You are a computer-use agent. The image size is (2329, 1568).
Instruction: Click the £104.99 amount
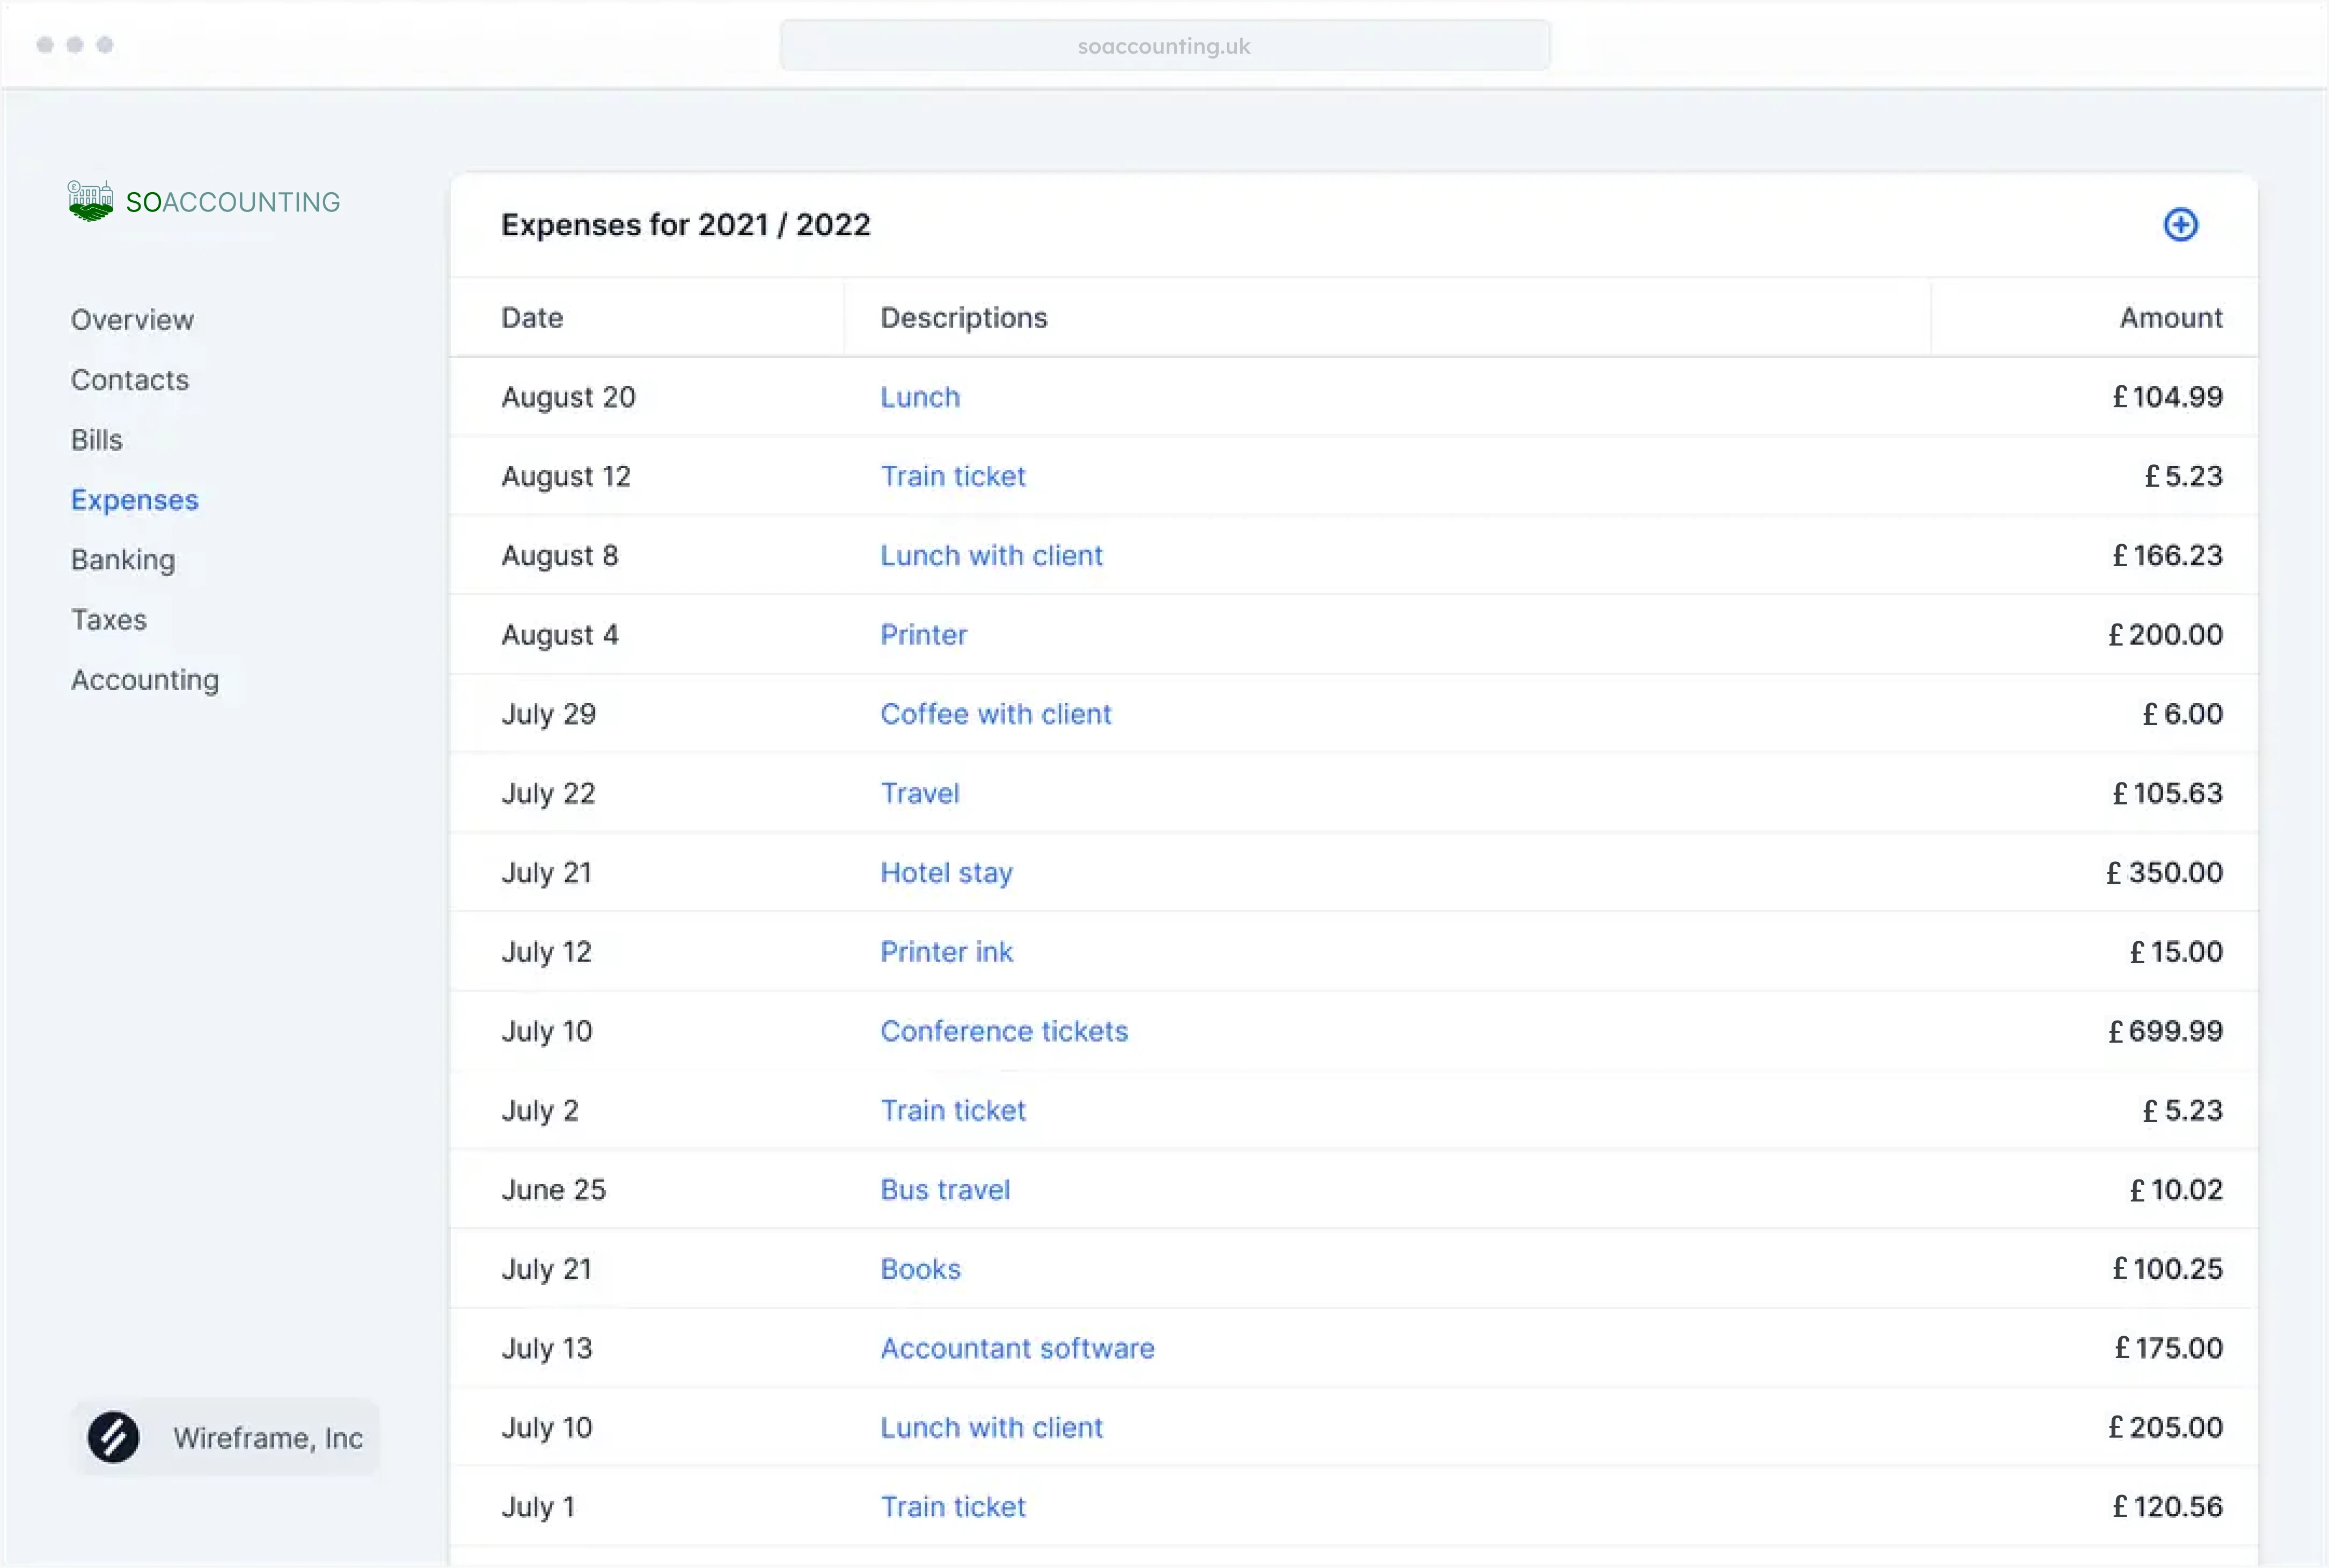pyautogui.click(x=2167, y=397)
